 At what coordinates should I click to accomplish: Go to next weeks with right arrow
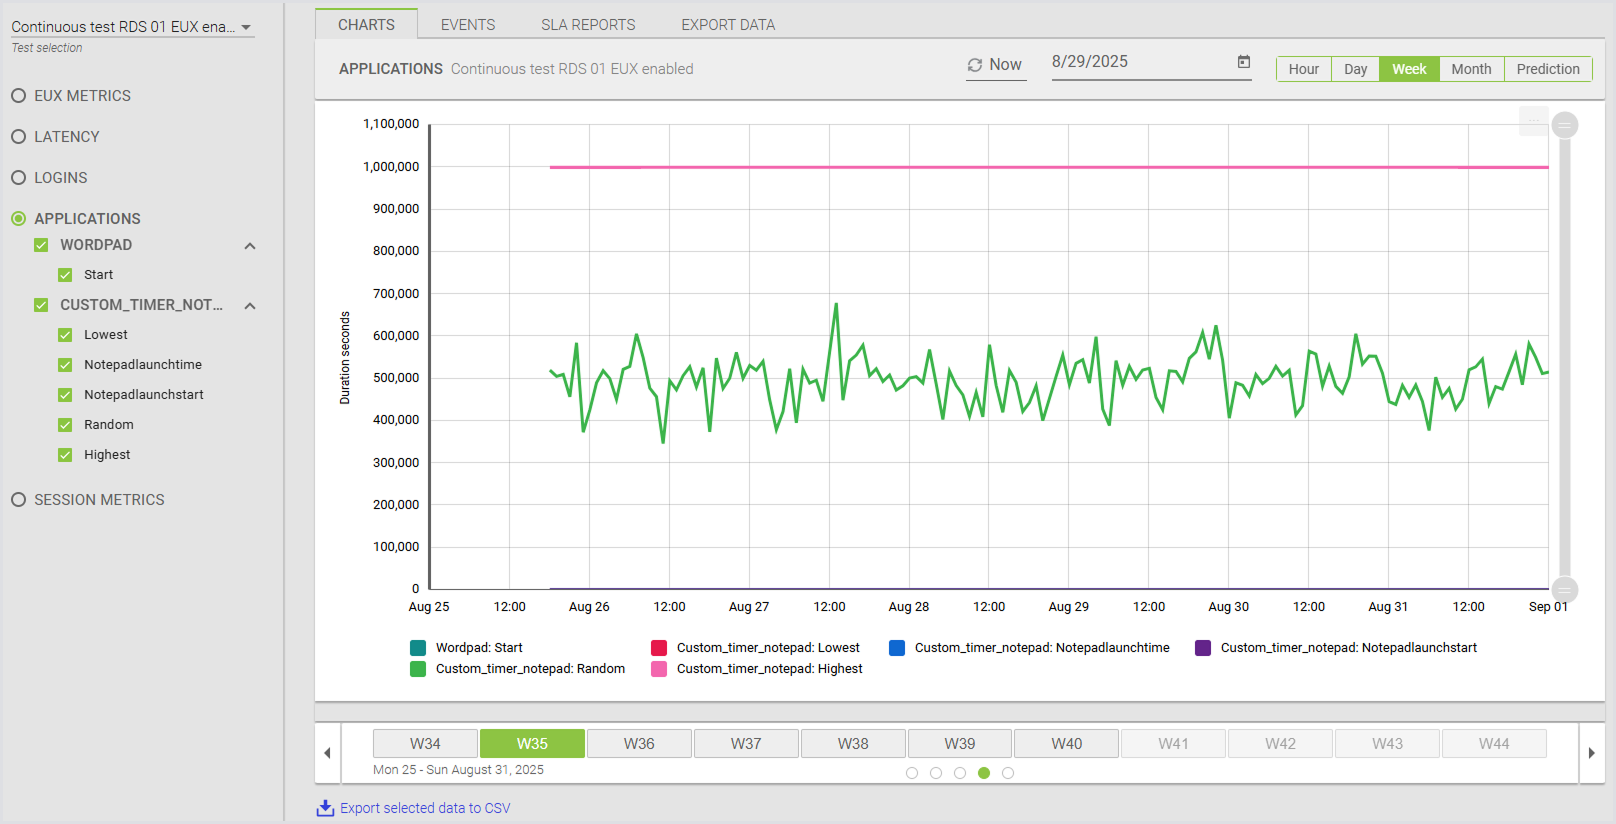[x=1591, y=753]
